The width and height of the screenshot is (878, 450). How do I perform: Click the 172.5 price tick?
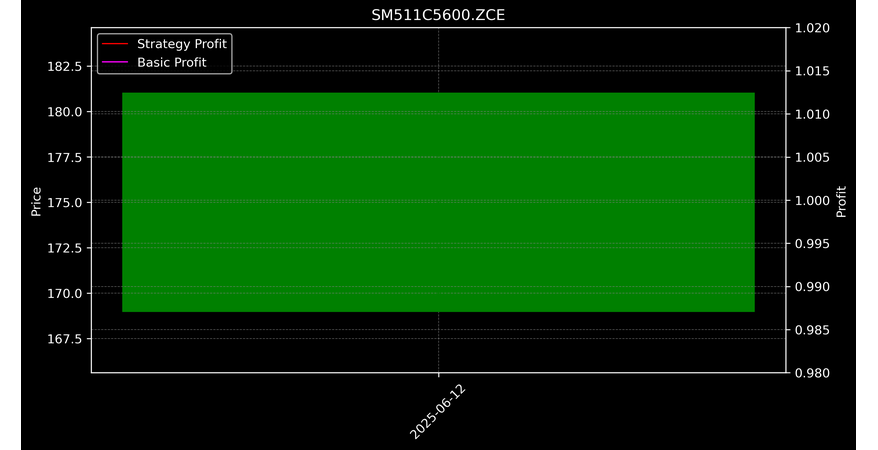point(64,248)
